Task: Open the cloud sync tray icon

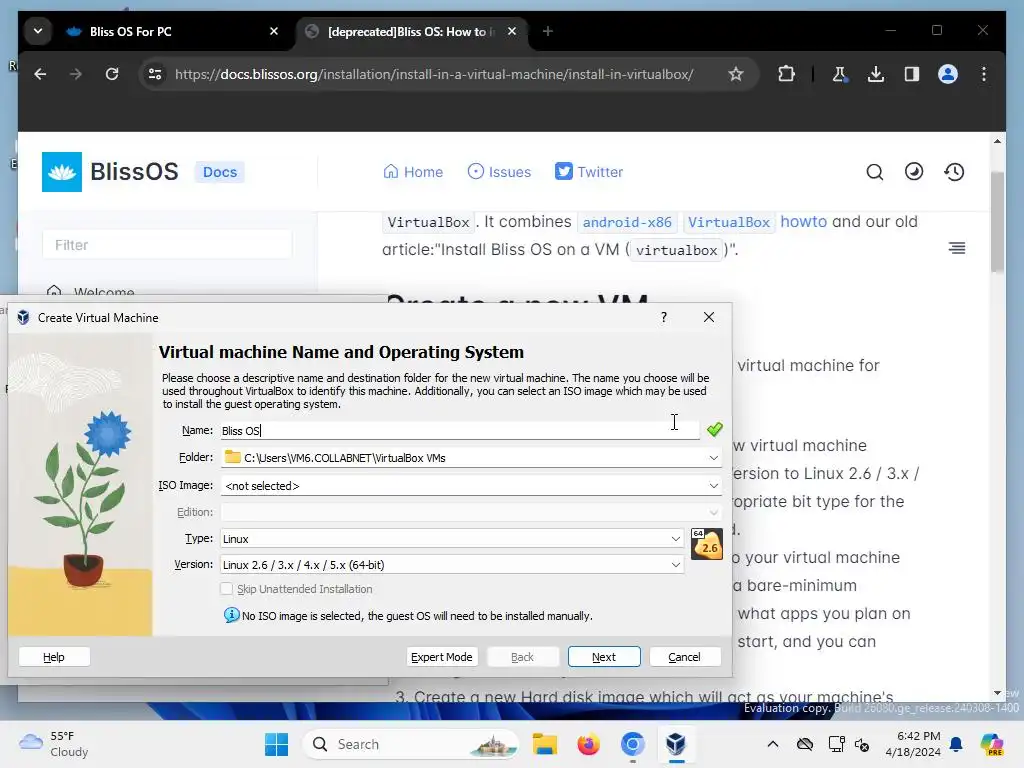Action: click(805, 744)
